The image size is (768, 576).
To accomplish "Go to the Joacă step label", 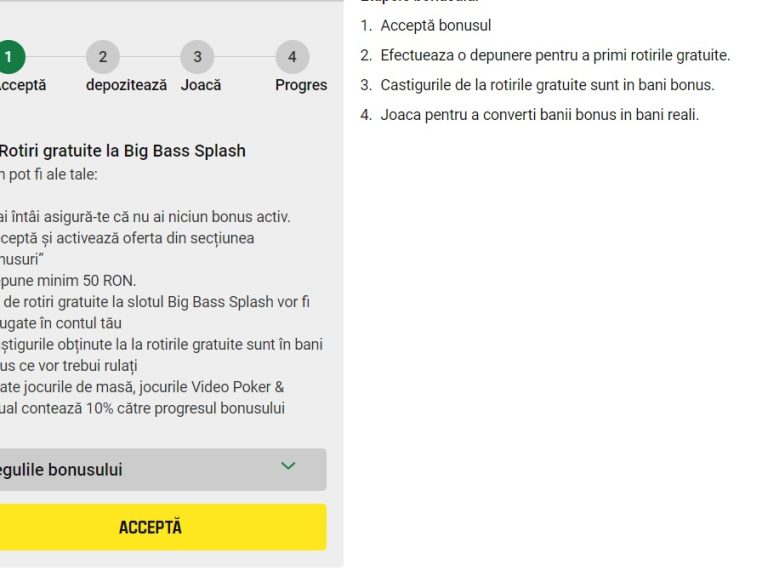I will click(201, 85).
